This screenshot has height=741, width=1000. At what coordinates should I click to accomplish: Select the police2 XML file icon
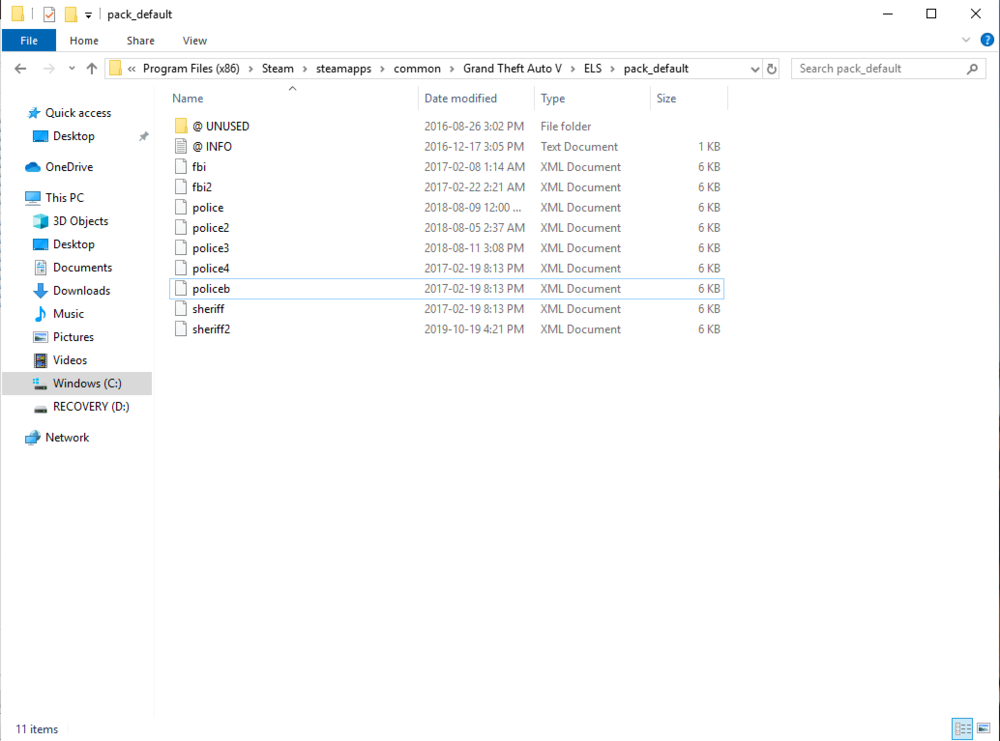(181, 228)
